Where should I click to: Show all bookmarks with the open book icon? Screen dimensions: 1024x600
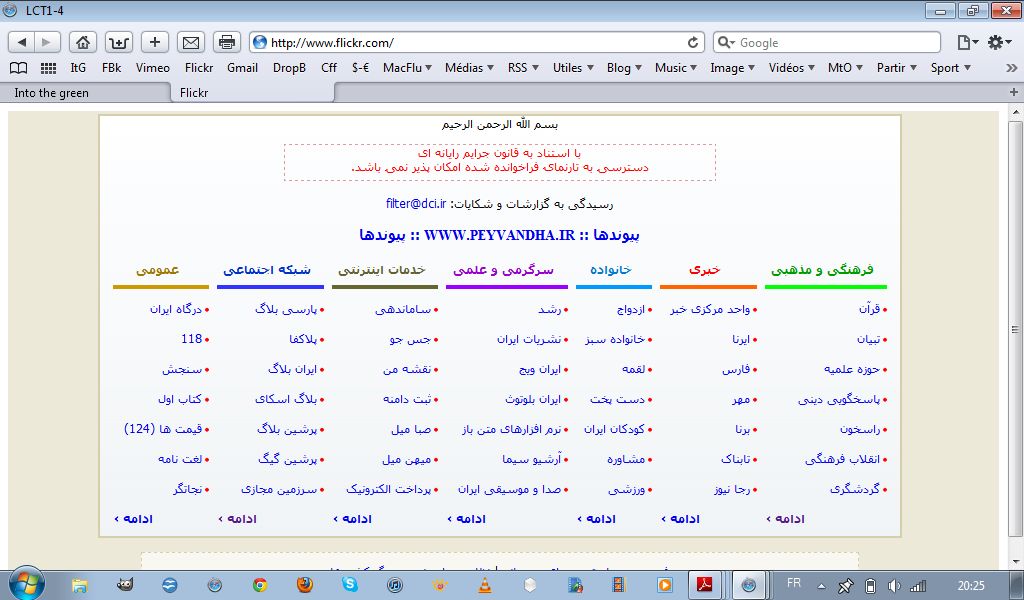point(18,68)
